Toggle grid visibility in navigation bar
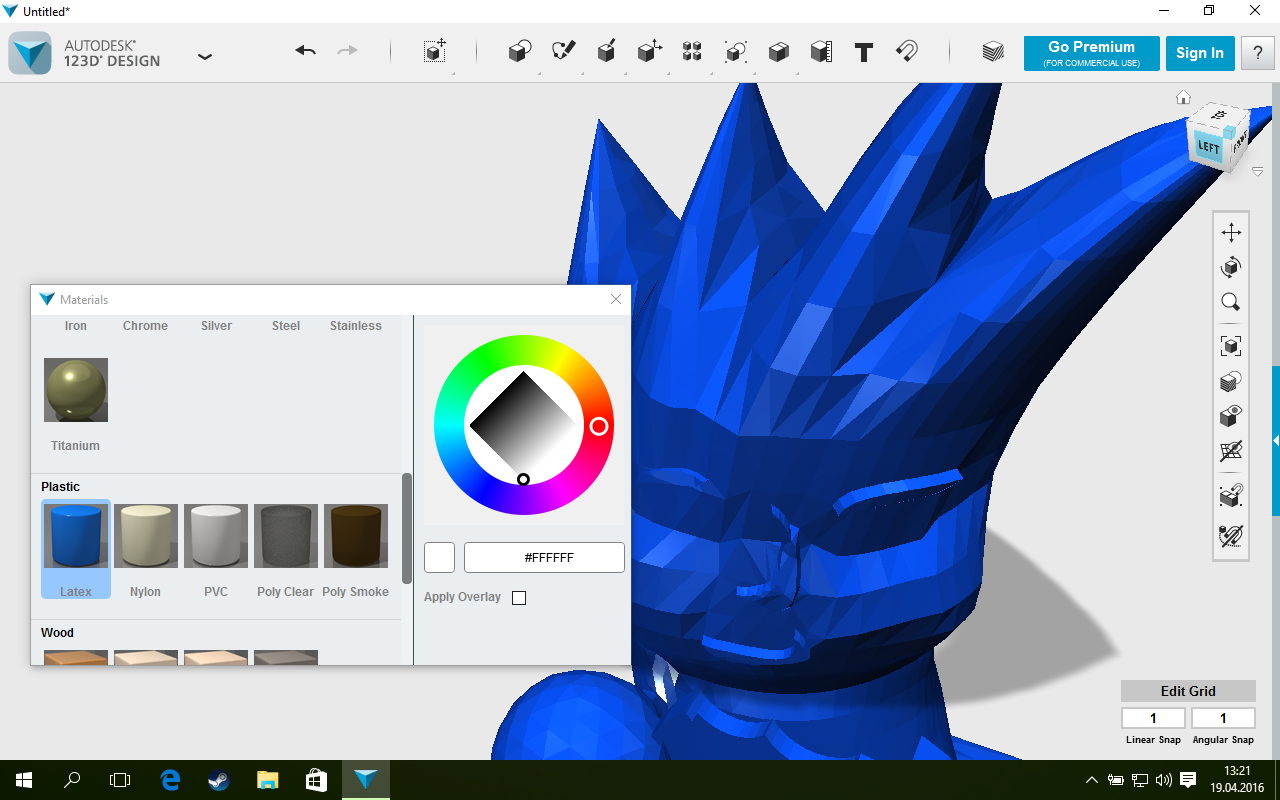1280x800 pixels. pos(1231,451)
